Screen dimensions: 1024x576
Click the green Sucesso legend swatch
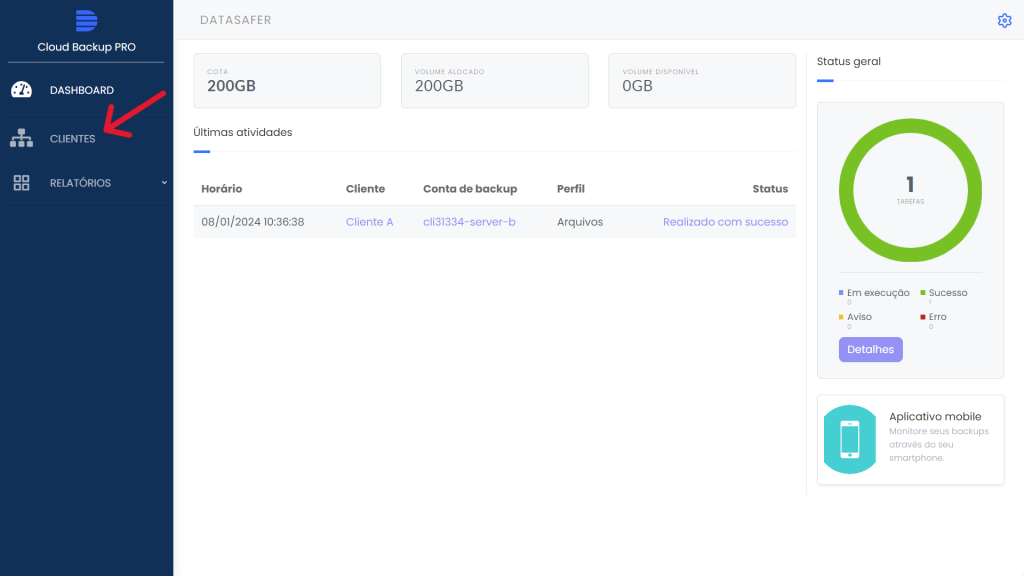[923, 293]
